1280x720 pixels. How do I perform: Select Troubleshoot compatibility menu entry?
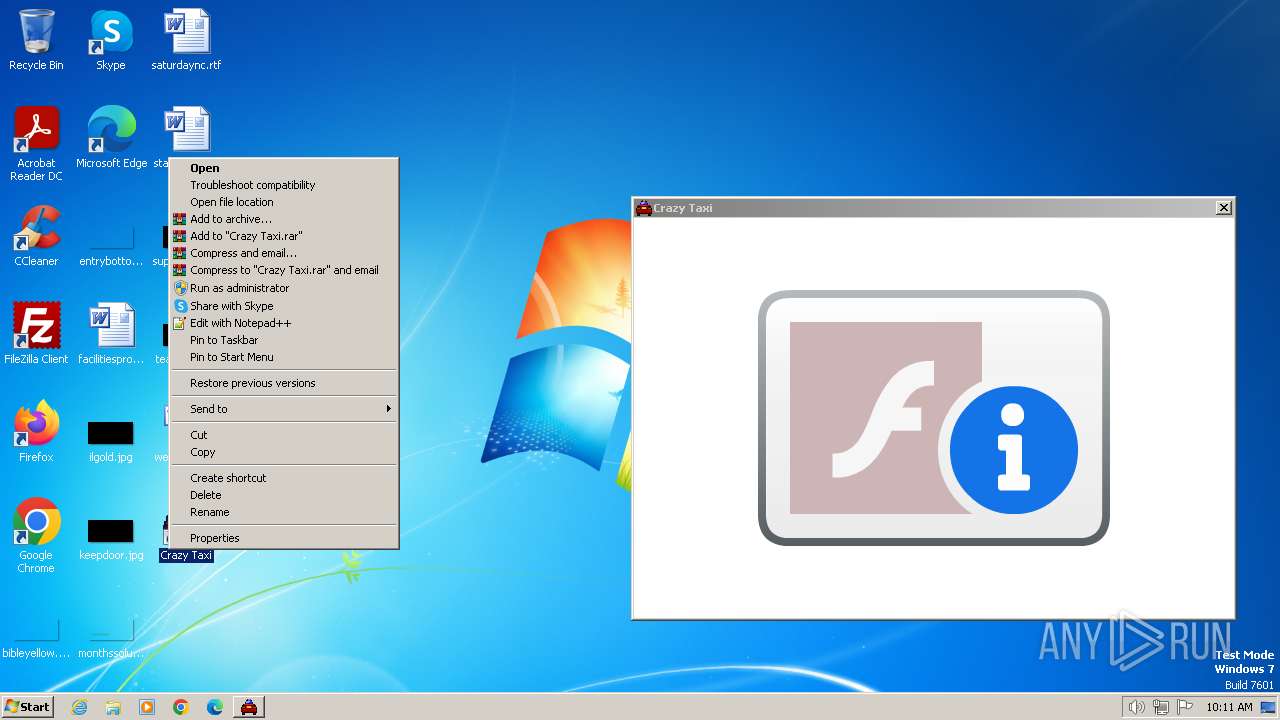pos(284,185)
